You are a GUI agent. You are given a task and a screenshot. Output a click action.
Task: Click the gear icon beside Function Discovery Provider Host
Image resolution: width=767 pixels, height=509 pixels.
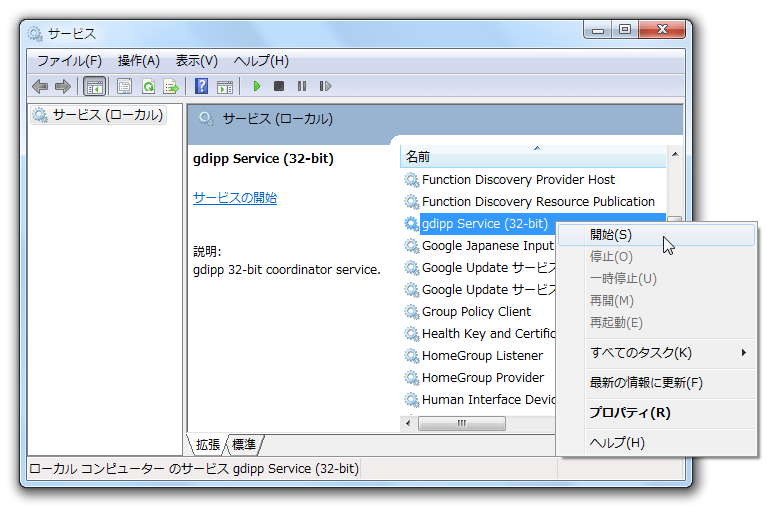(412, 180)
